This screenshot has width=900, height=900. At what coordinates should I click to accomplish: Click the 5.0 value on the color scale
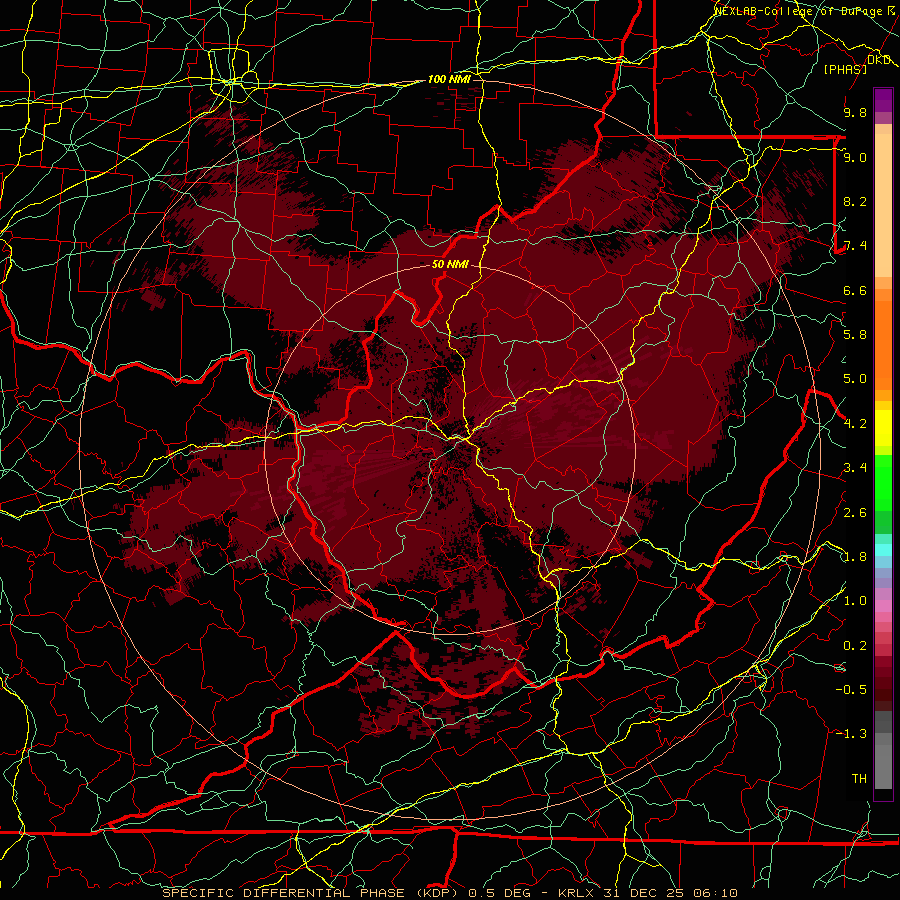(855, 379)
